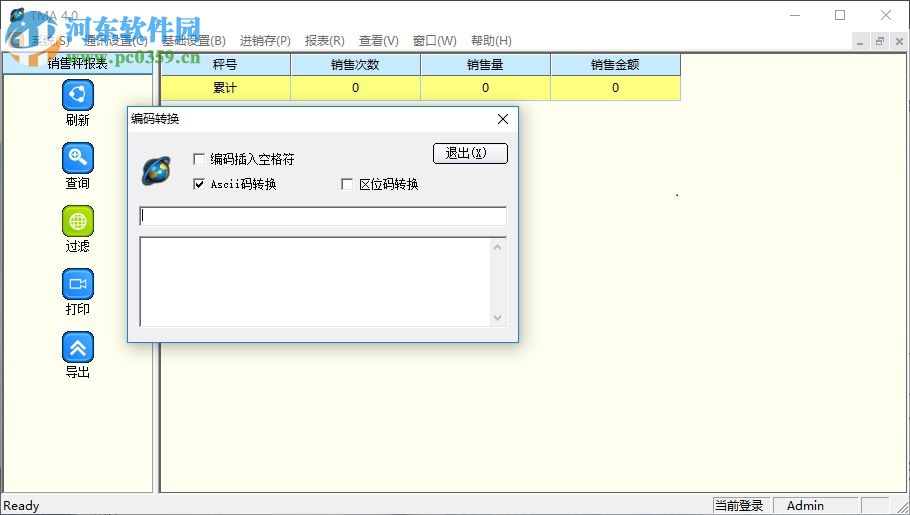Click the 导出 export icon
This screenshot has height=515, width=910.
tap(78, 347)
